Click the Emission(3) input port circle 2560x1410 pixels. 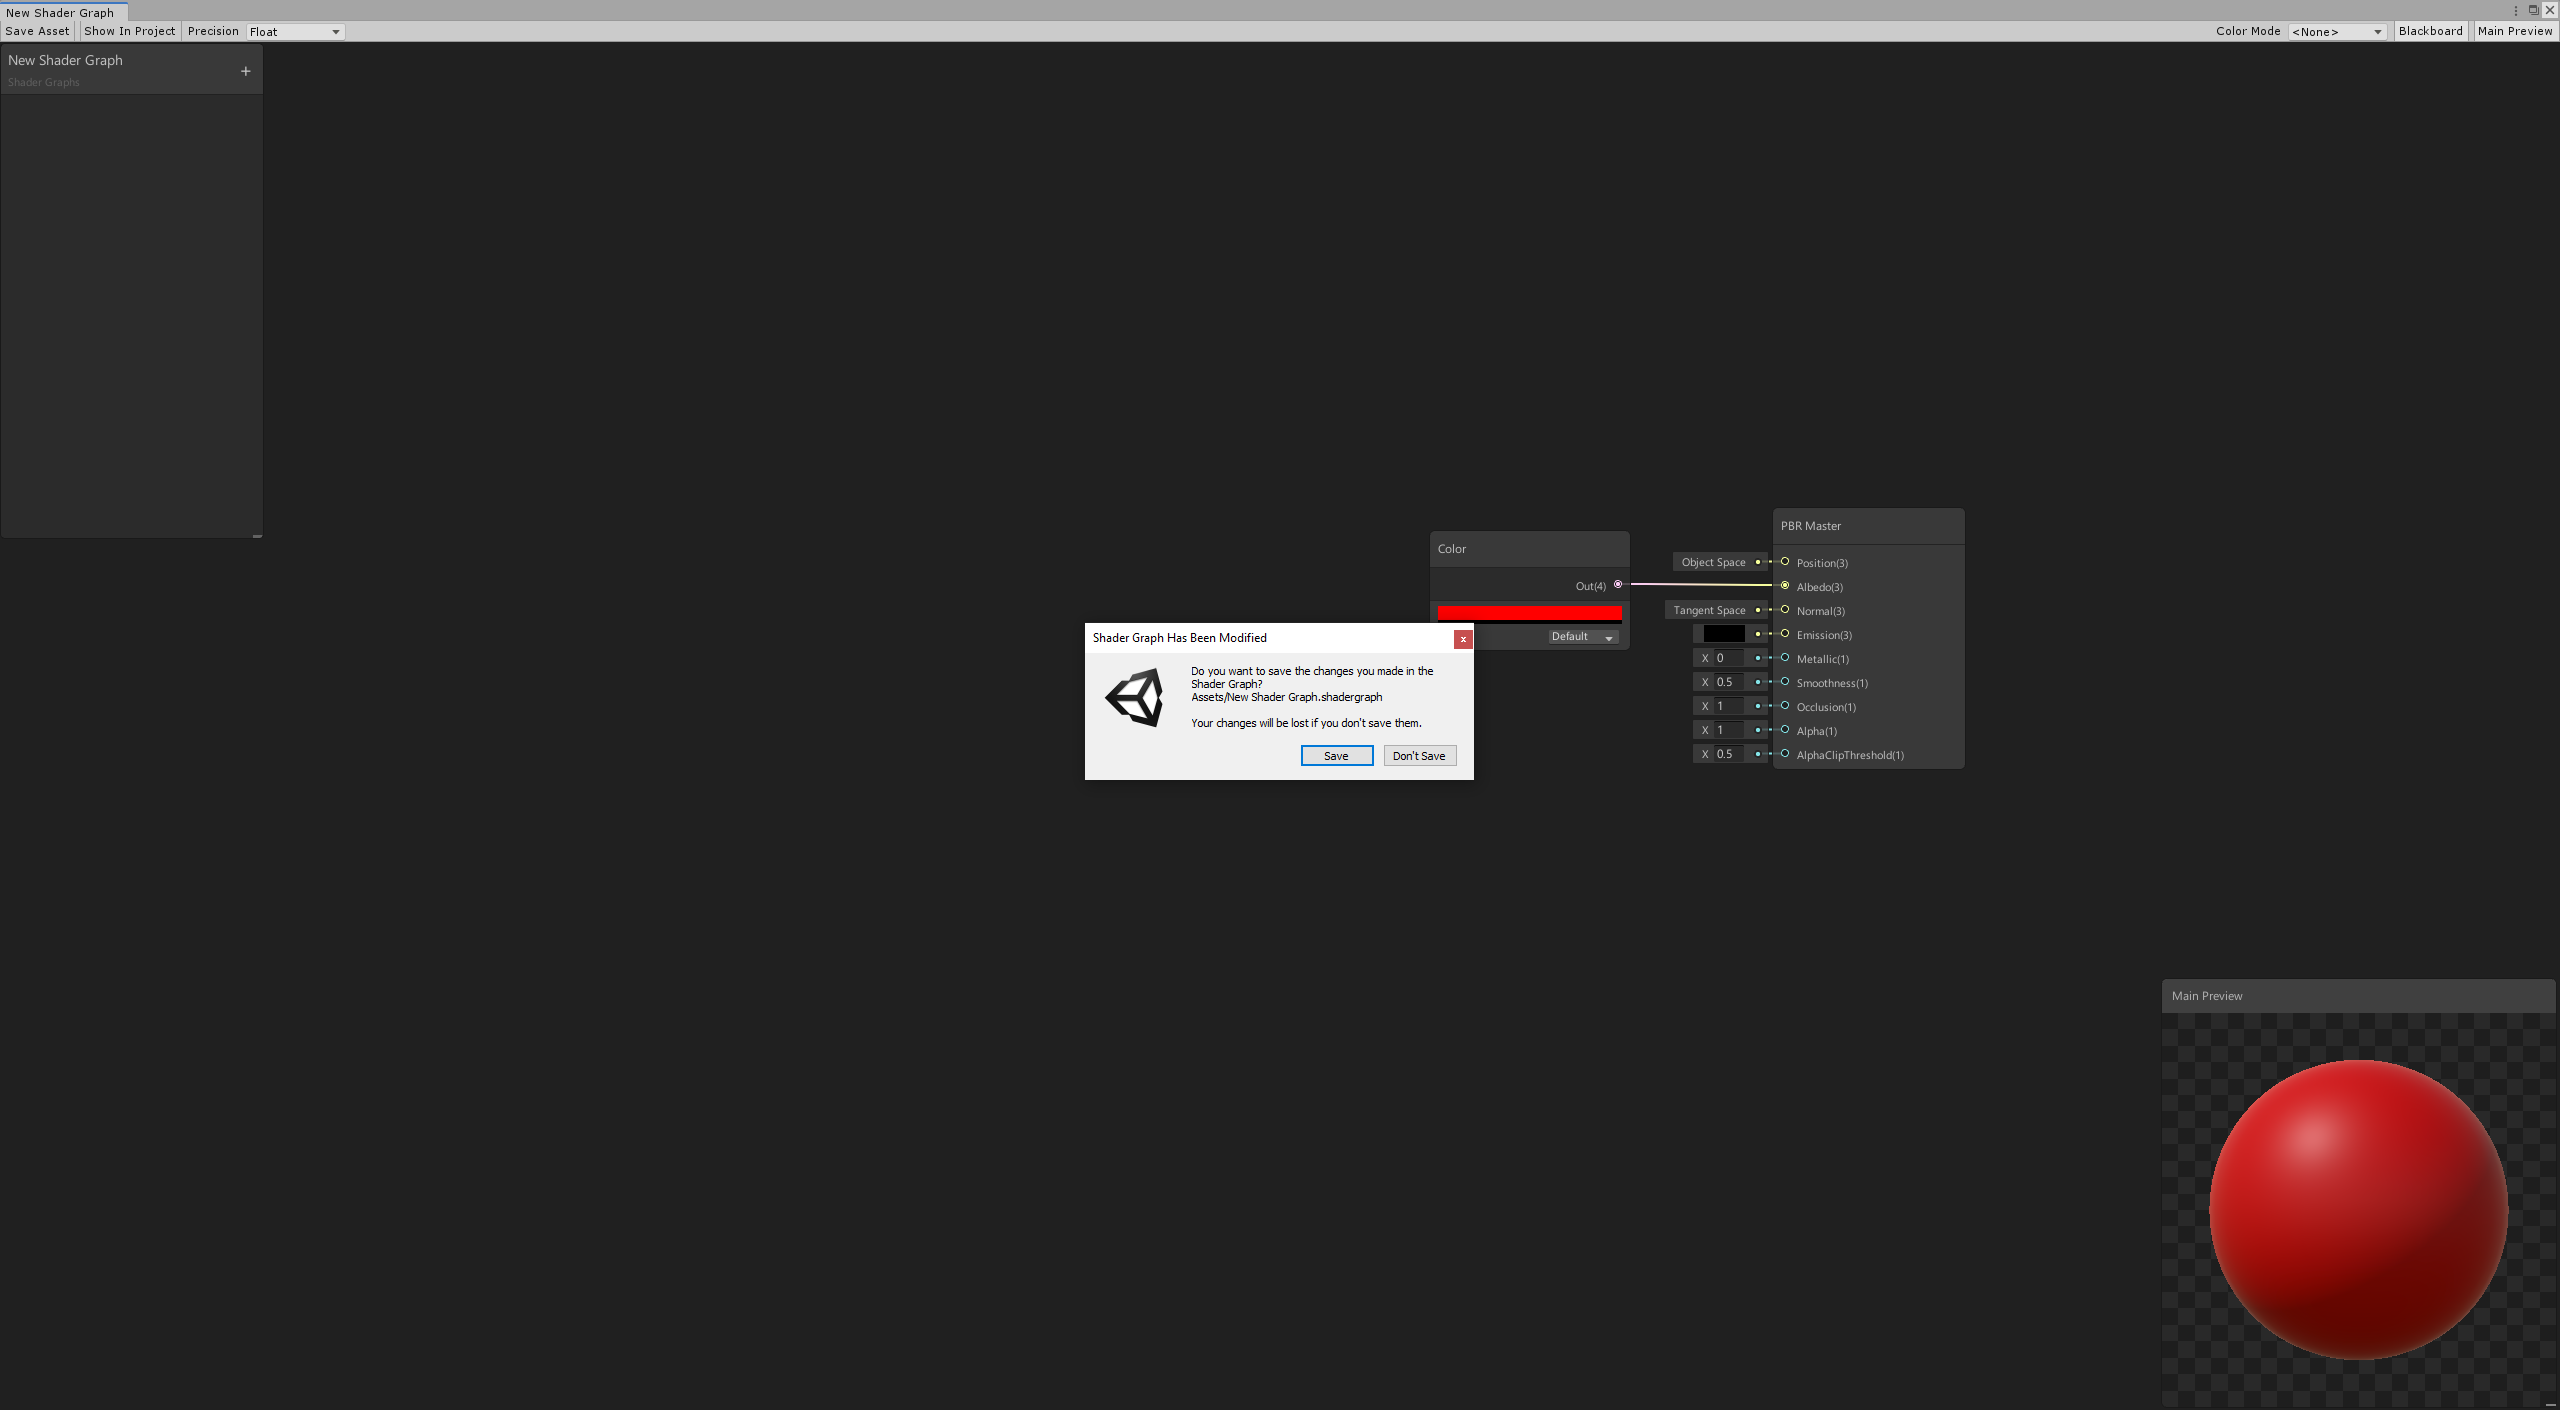[1785, 634]
